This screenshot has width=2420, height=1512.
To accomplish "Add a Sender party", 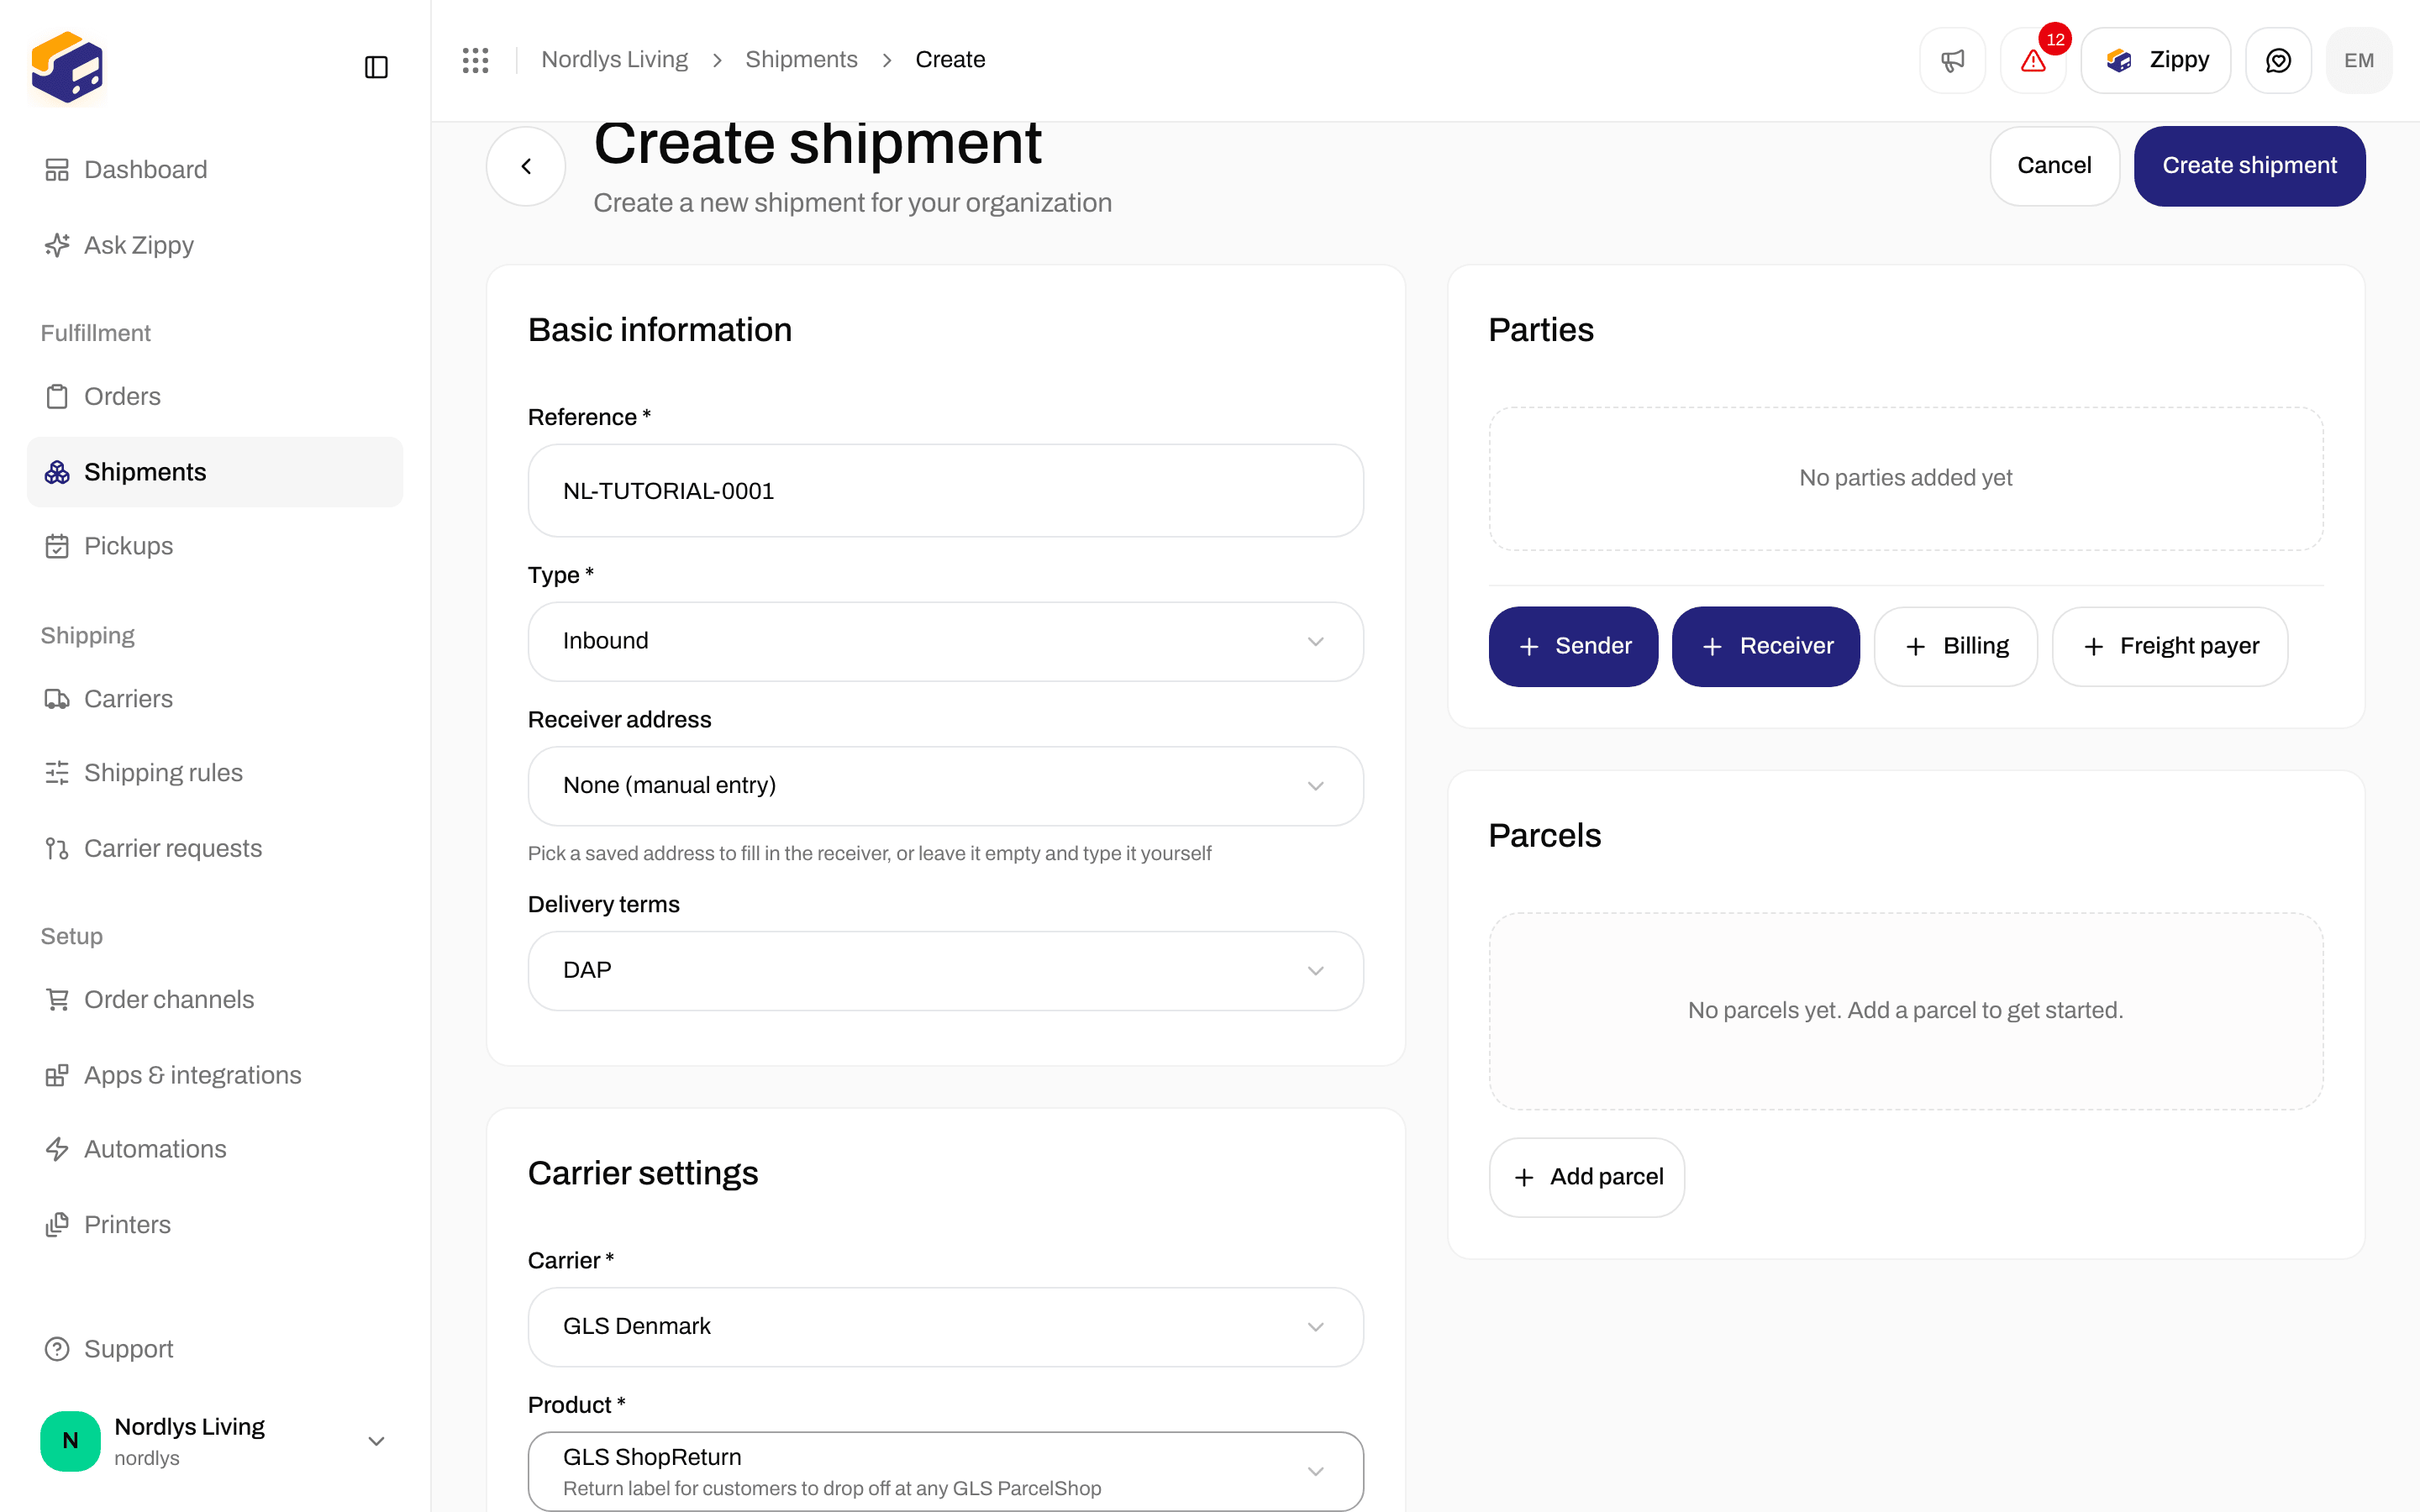I will tap(1573, 646).
